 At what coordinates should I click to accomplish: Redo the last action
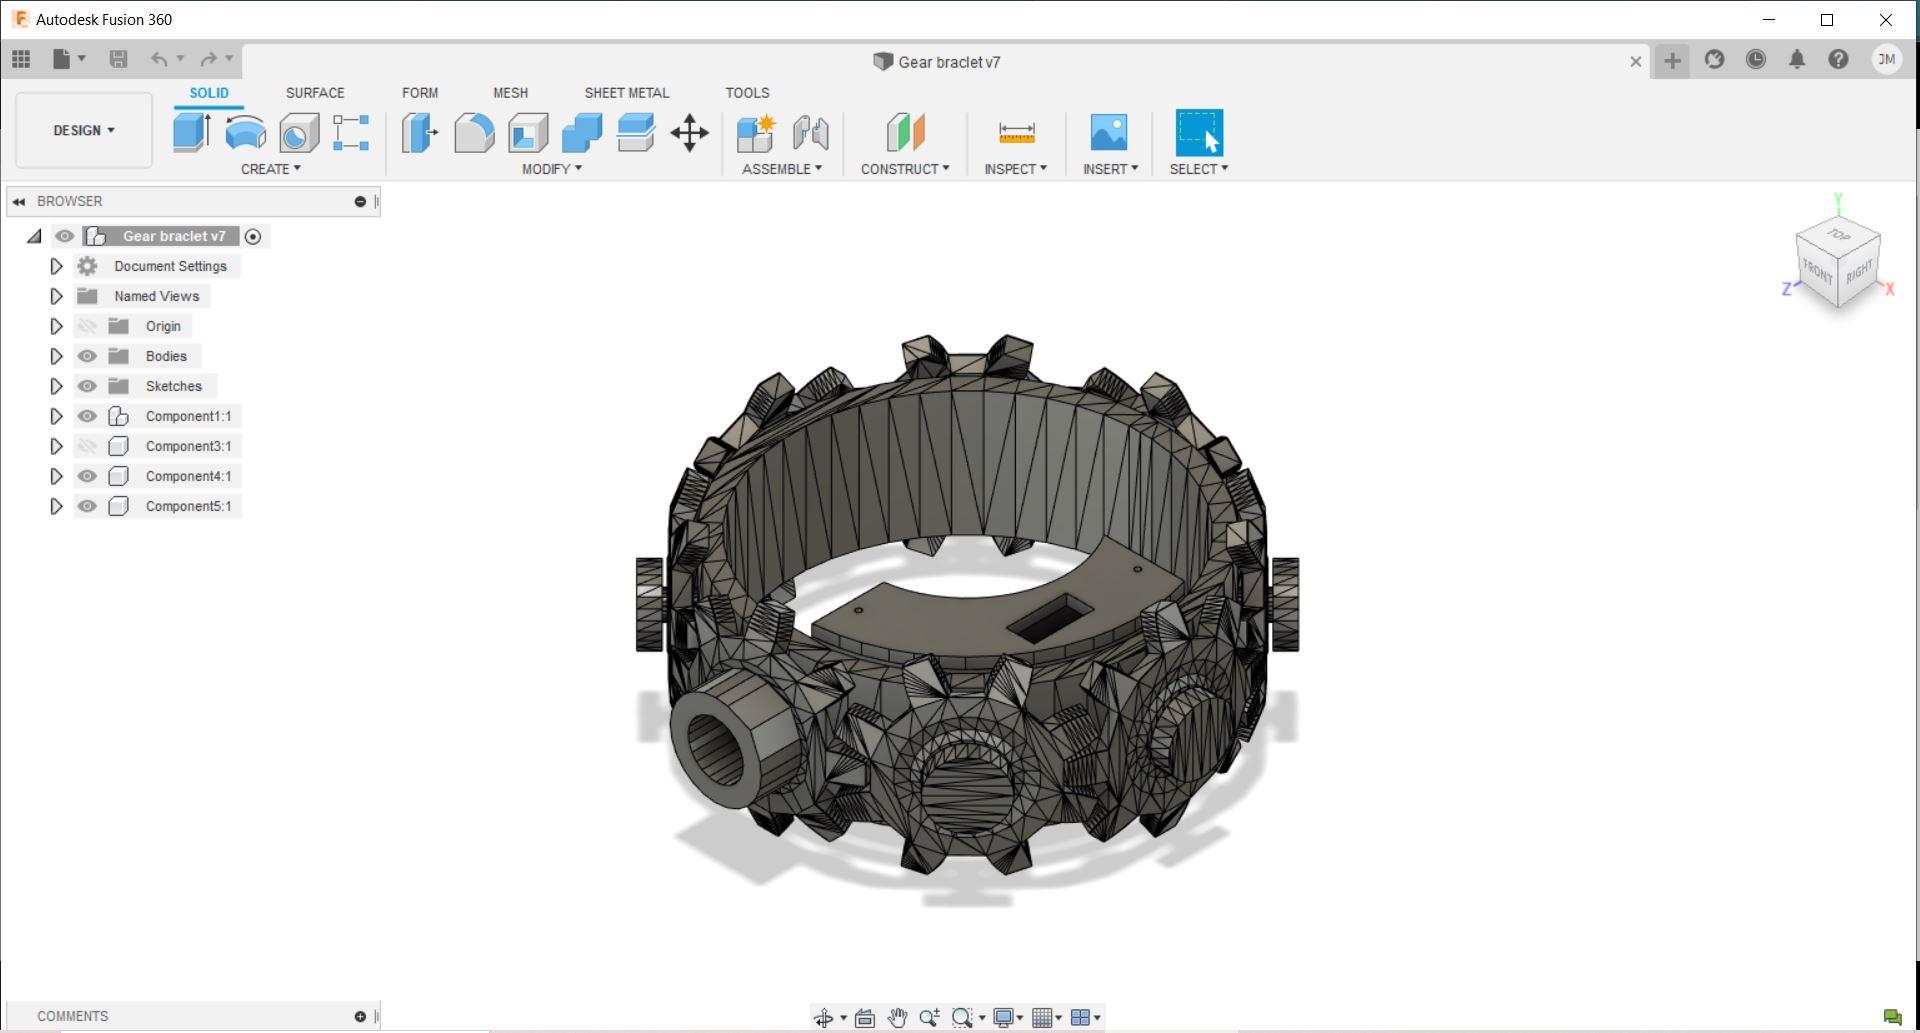point(208,59)
